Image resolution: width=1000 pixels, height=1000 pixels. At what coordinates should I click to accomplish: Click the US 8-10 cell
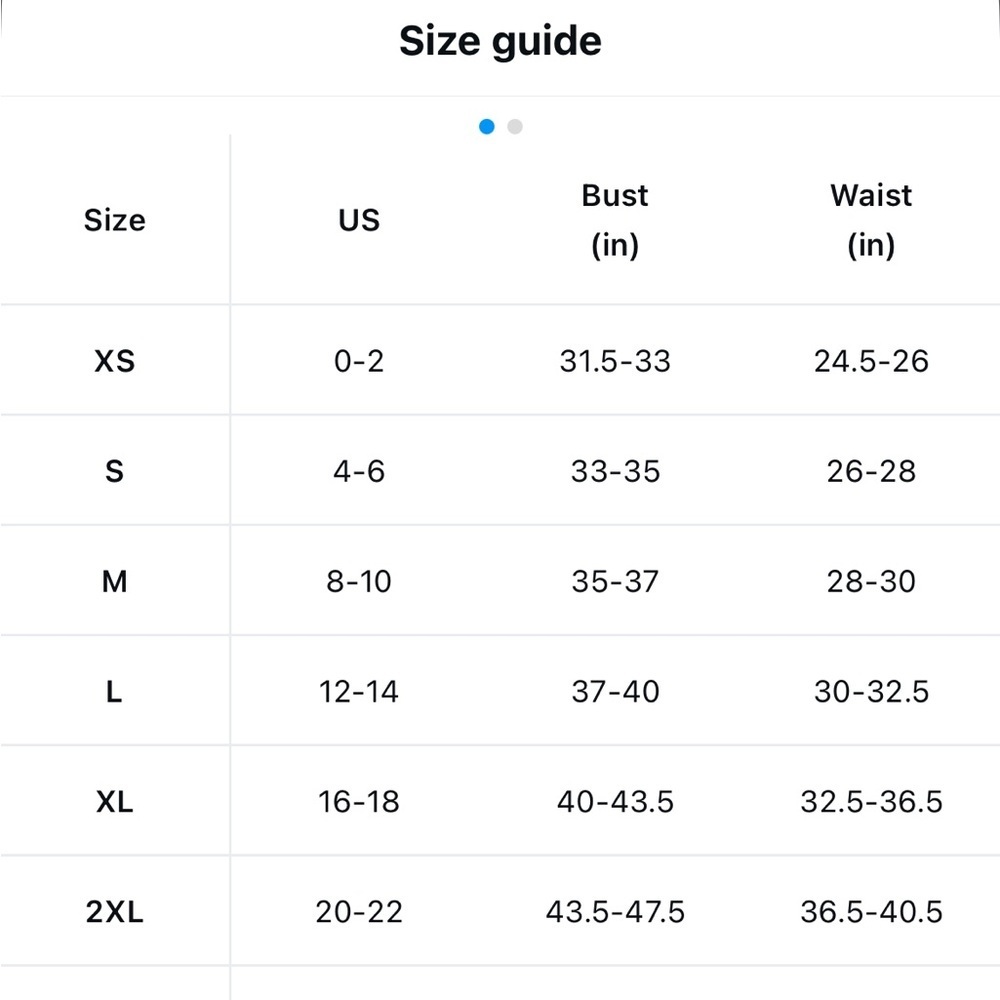point(359,582)
